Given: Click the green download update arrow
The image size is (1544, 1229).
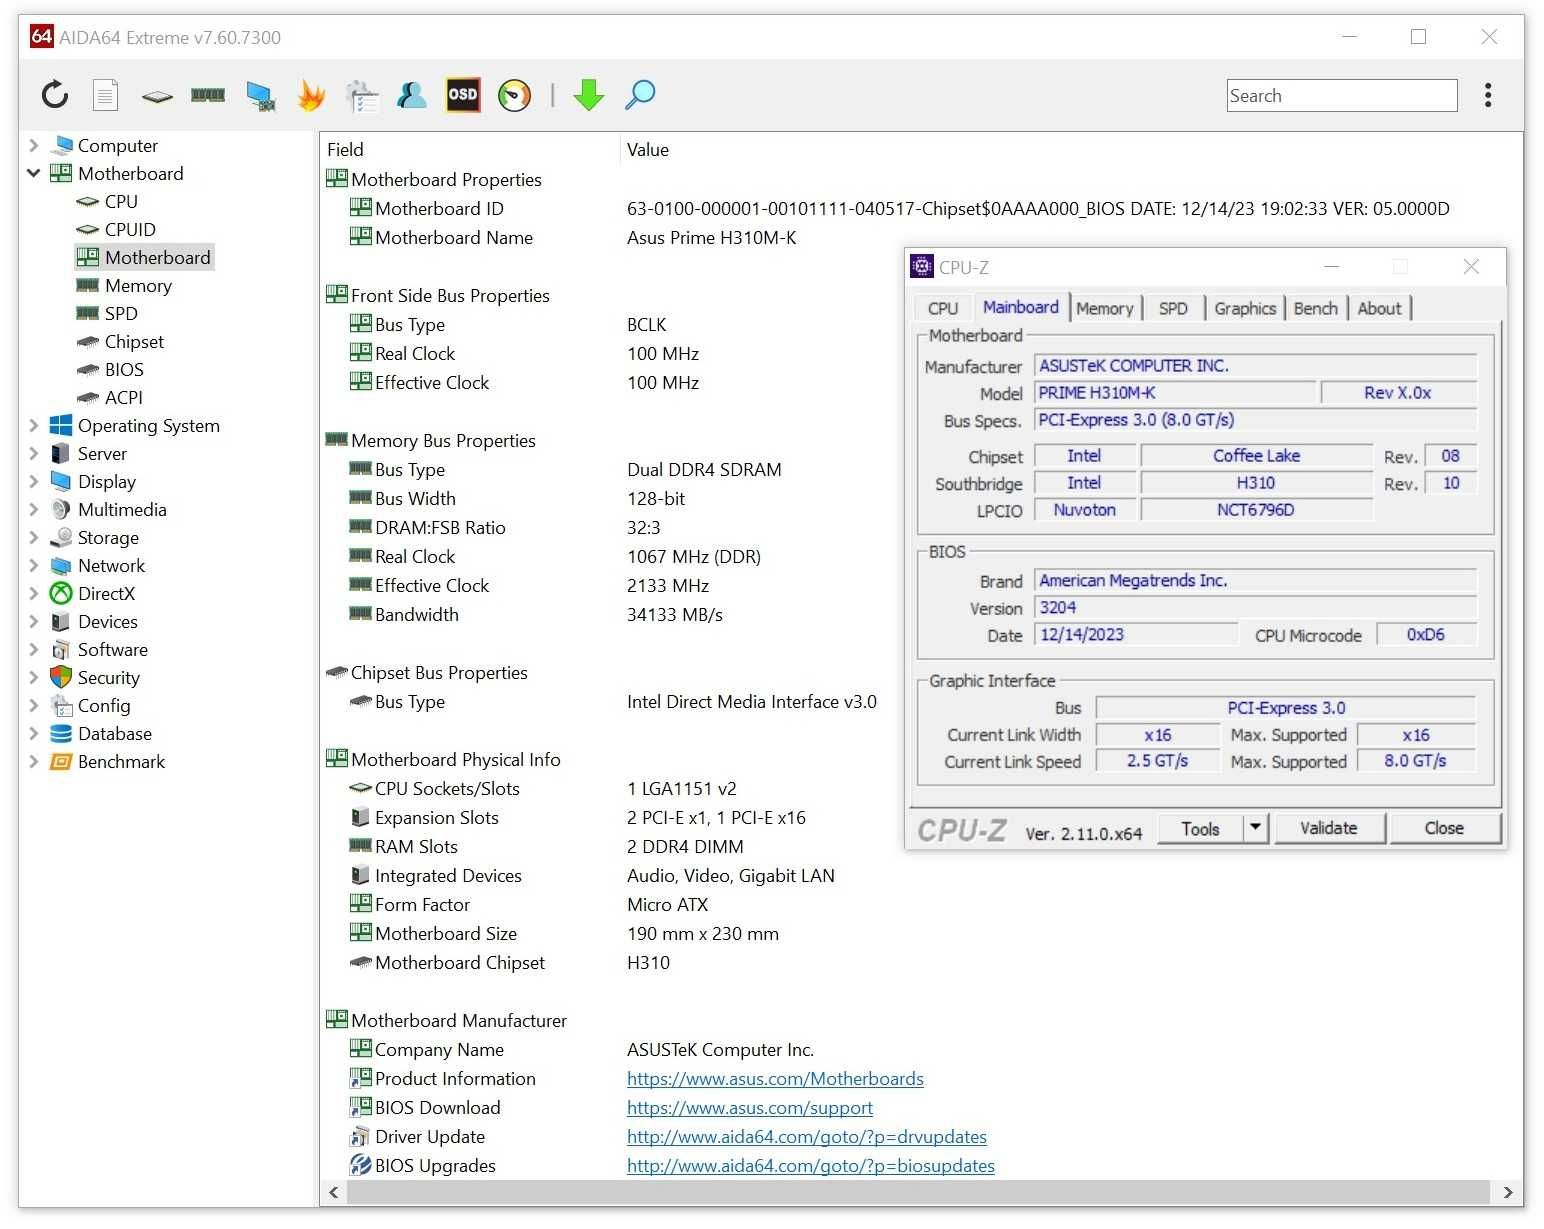Looking at the screenshot, I should pos(589,95).
